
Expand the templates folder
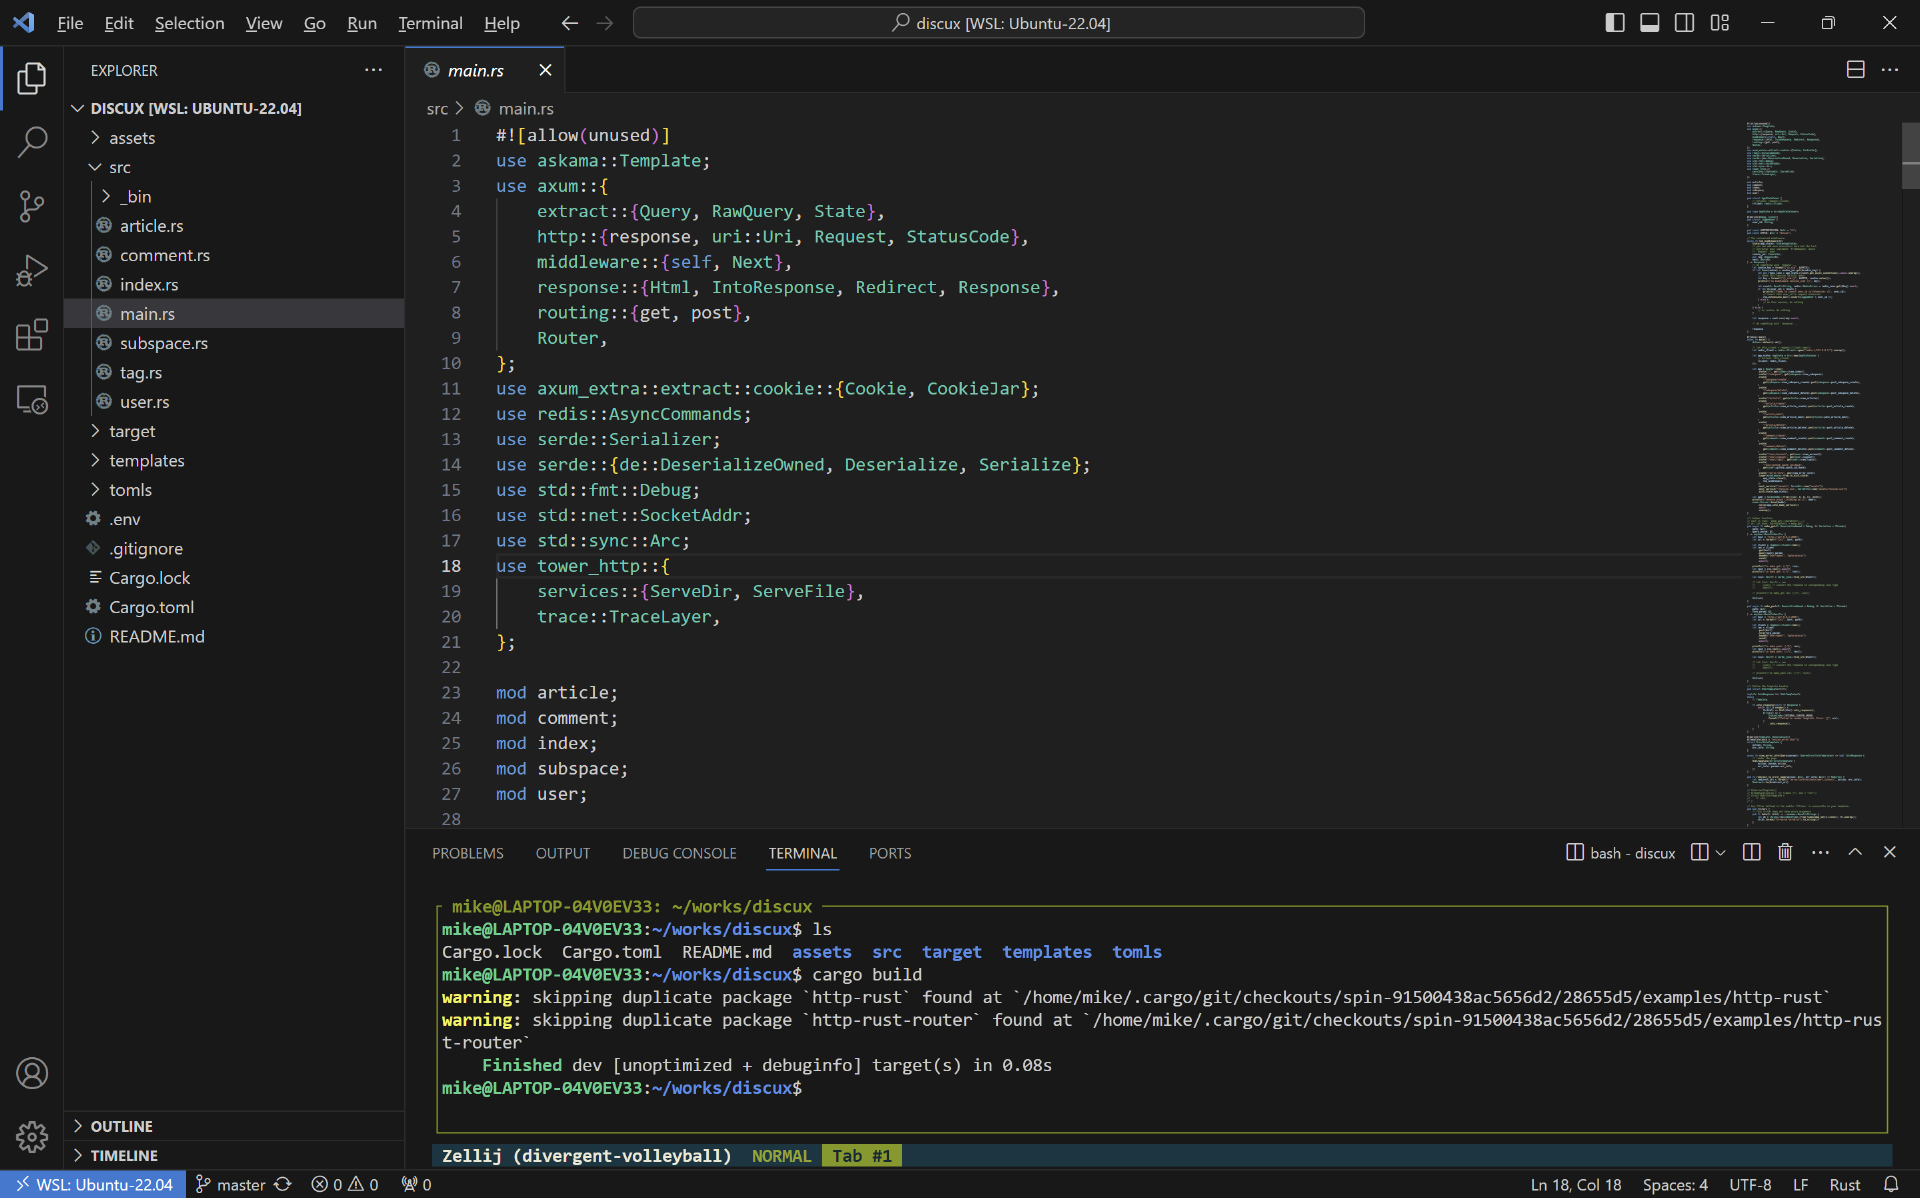pyautogui.click(x=146, y=460)
